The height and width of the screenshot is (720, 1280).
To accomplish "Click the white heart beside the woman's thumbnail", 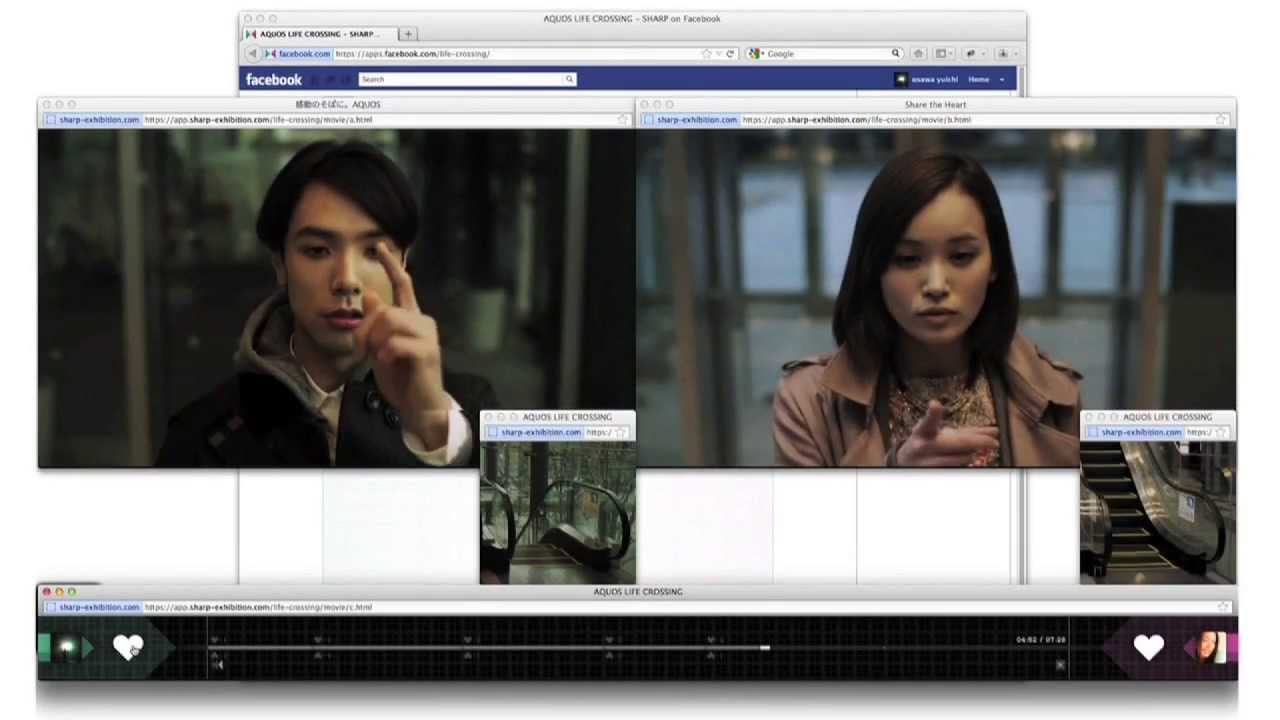I will pyautogui.click(x=1149, y=648).
